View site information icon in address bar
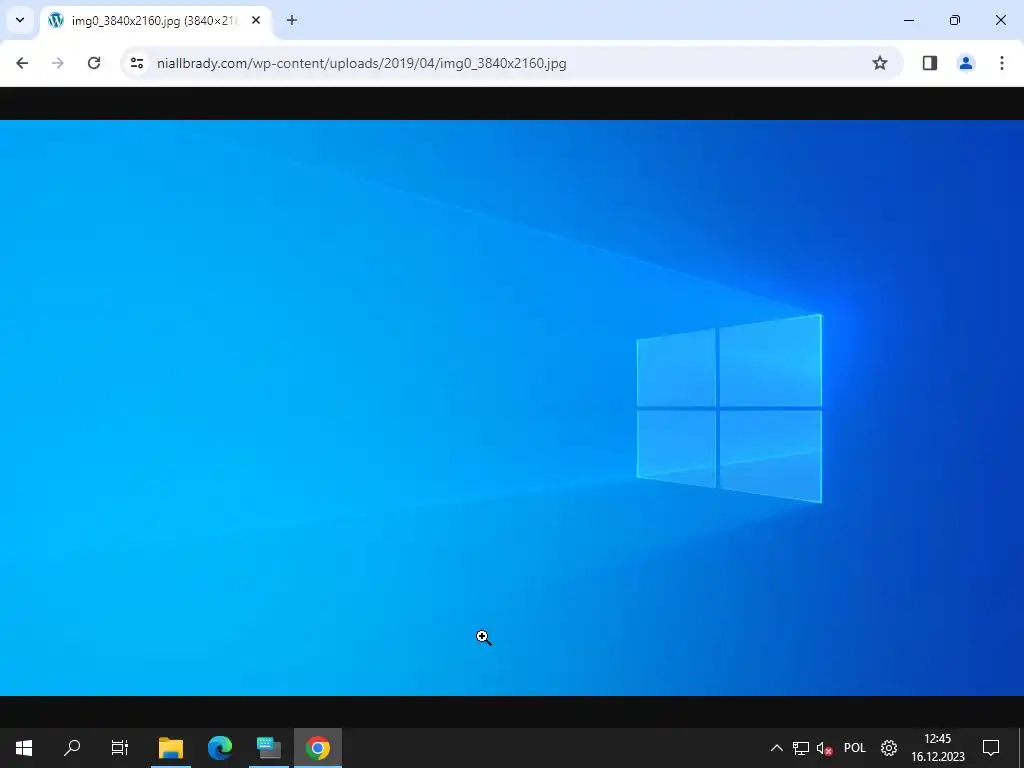 pyautogui.click(x=136, y=63)
